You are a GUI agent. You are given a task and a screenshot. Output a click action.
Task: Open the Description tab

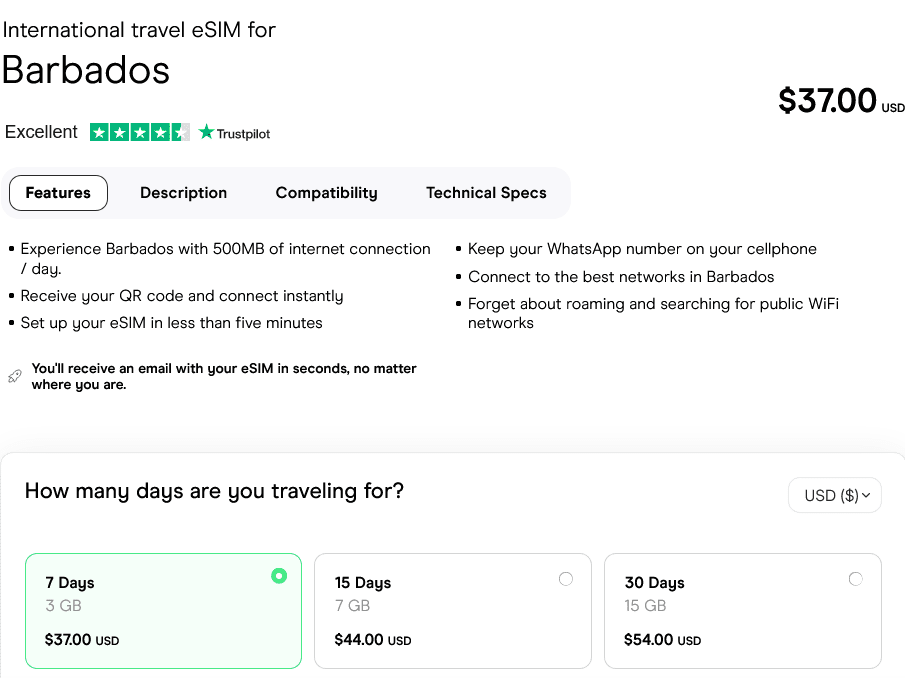click(x=183, y=193)
